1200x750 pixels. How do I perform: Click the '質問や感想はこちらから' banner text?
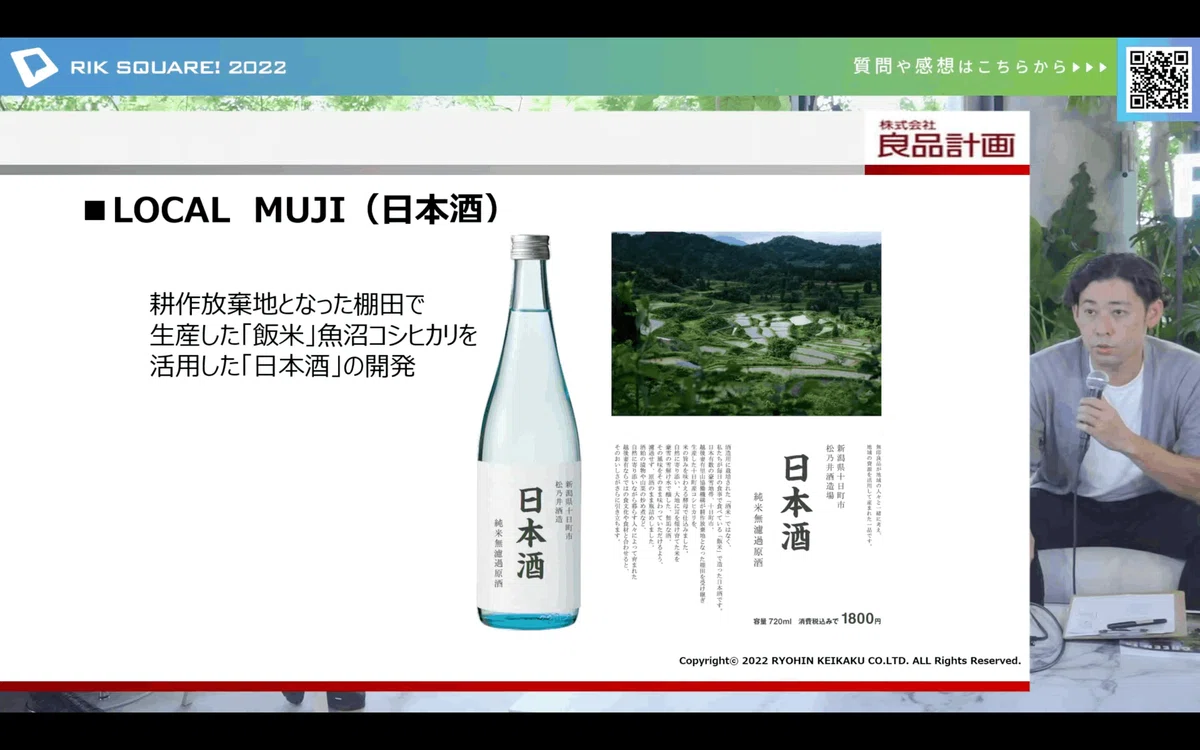960,67
